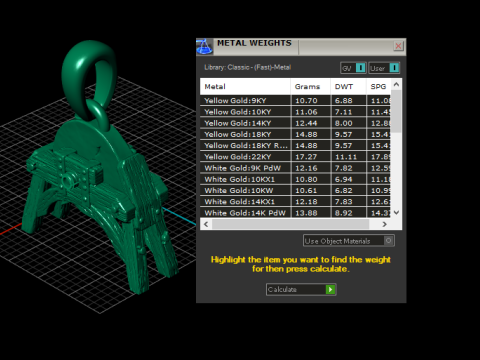
Task: Click the horizontal scroll left arrow
Action: click(x=206, y=224)
